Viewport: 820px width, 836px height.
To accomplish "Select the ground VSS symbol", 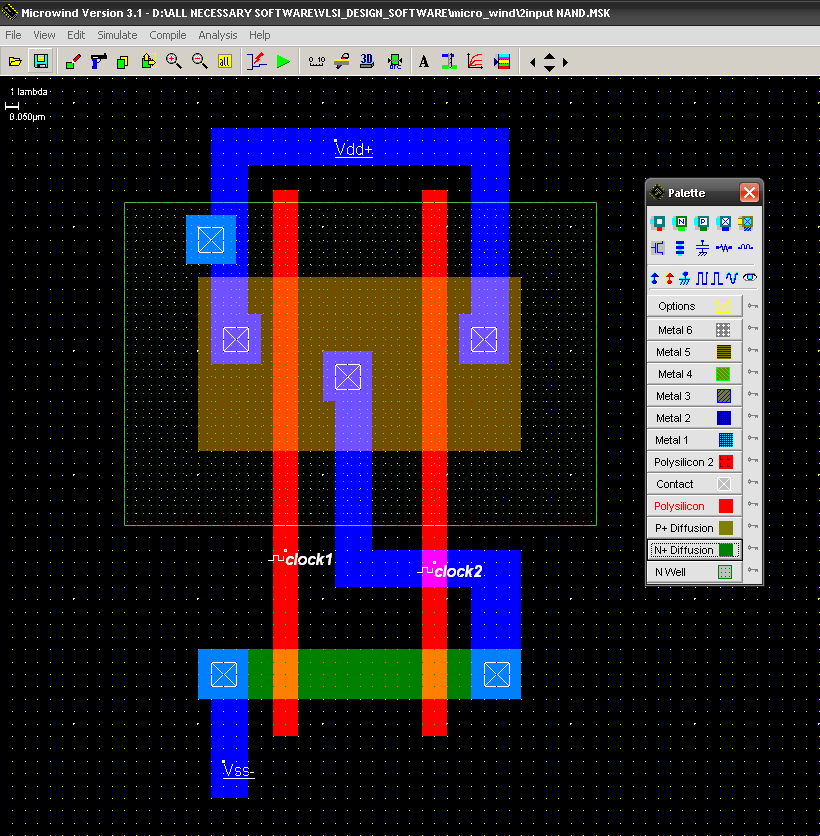I will [x=685, y=278].
